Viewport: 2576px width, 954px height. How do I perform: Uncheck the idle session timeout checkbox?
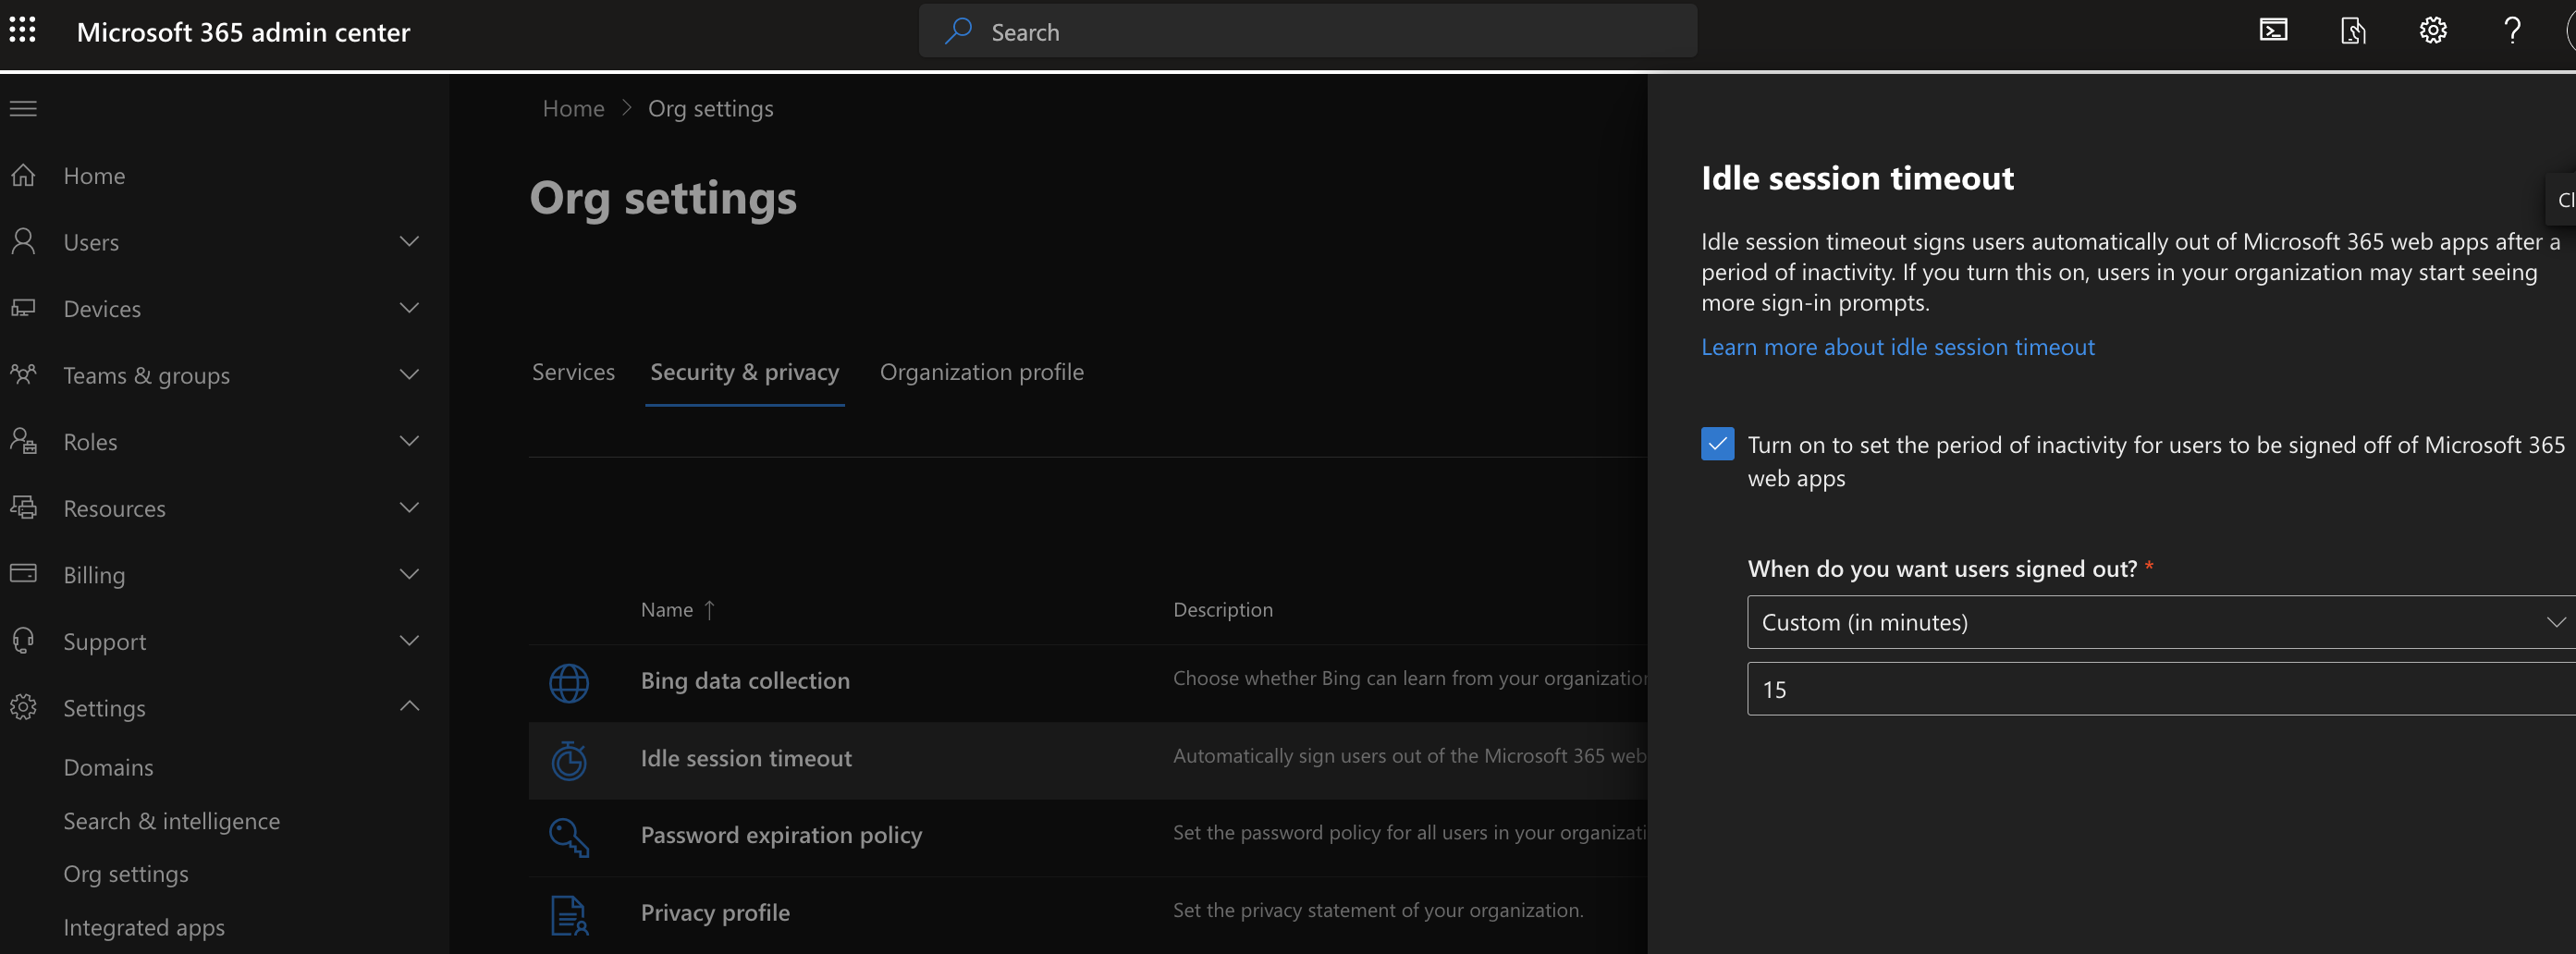click(x=1717, y=444)
